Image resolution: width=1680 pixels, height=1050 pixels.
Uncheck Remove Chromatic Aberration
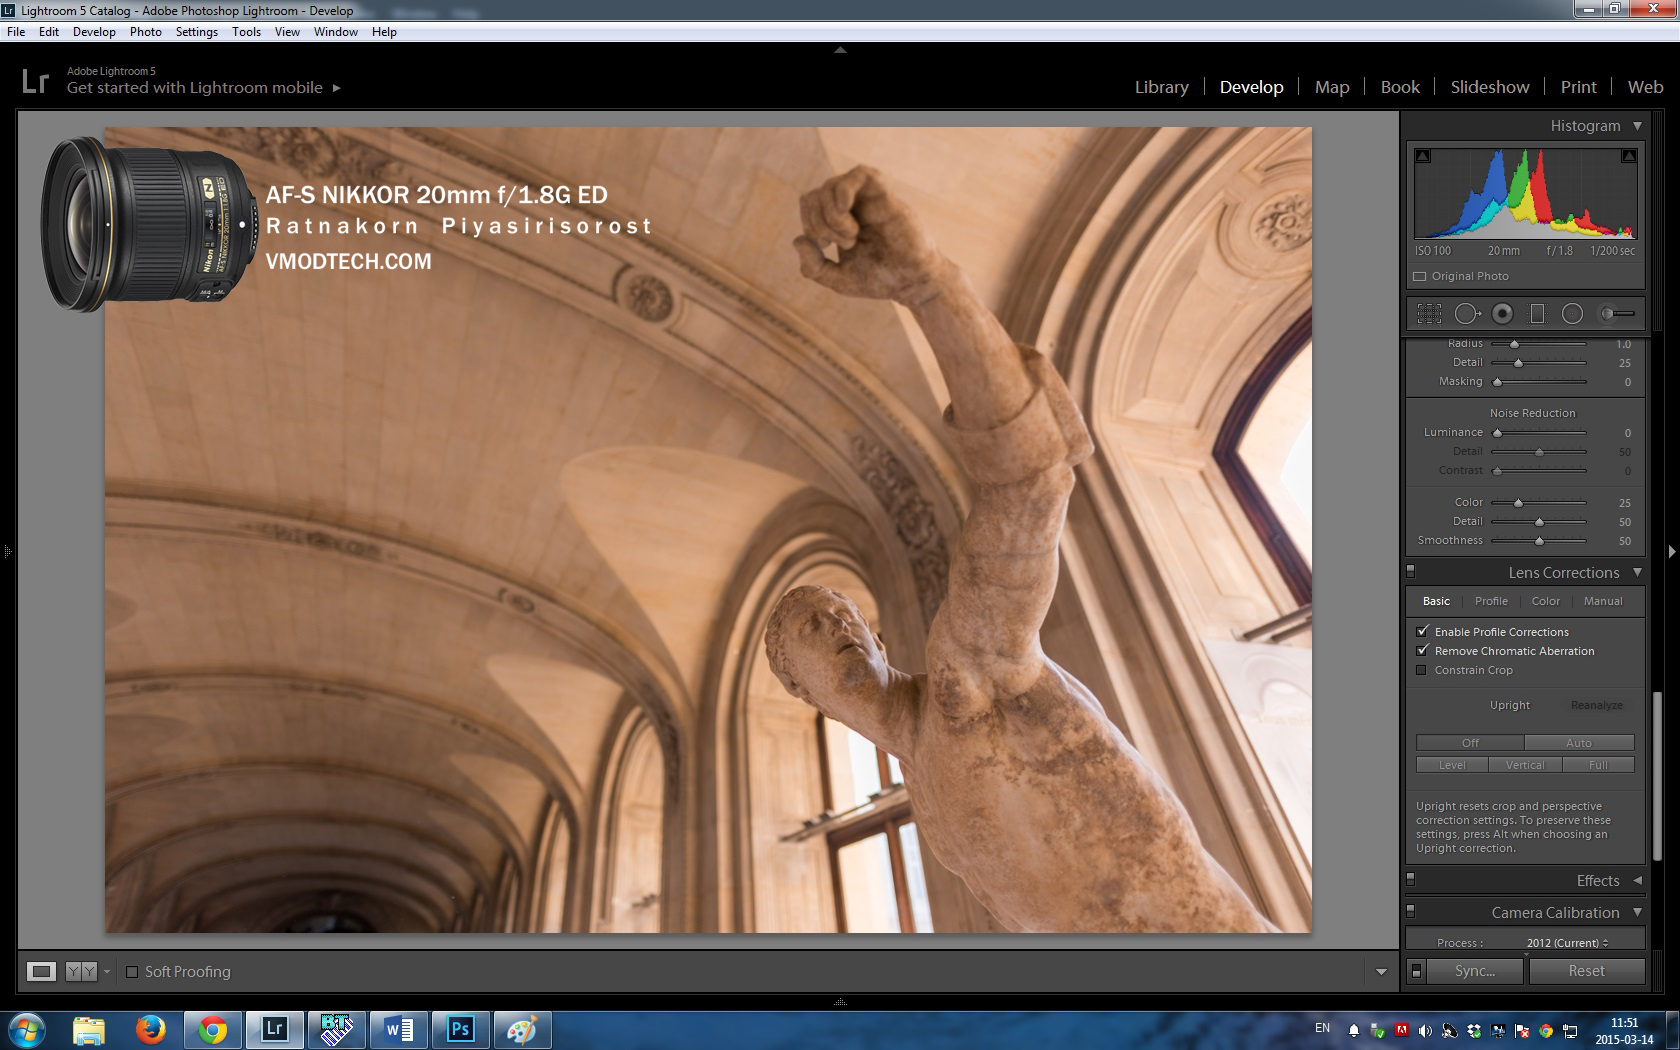tap(1422, 650)
